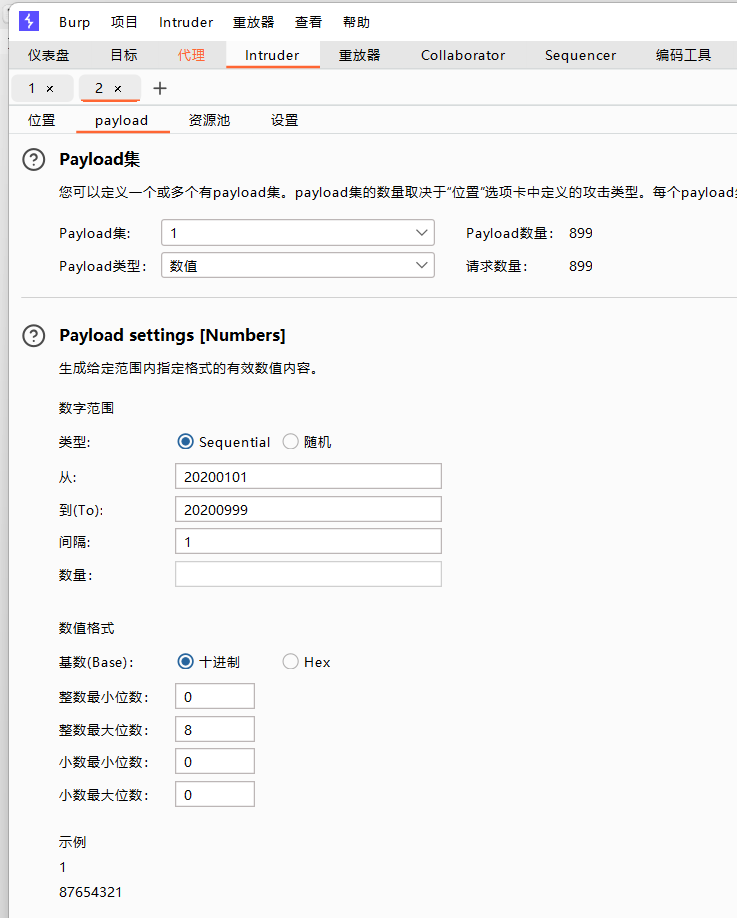This screenshot has width=737, height=918.
Task: Switch to the Intruder main tab
Action: (272, 55)
